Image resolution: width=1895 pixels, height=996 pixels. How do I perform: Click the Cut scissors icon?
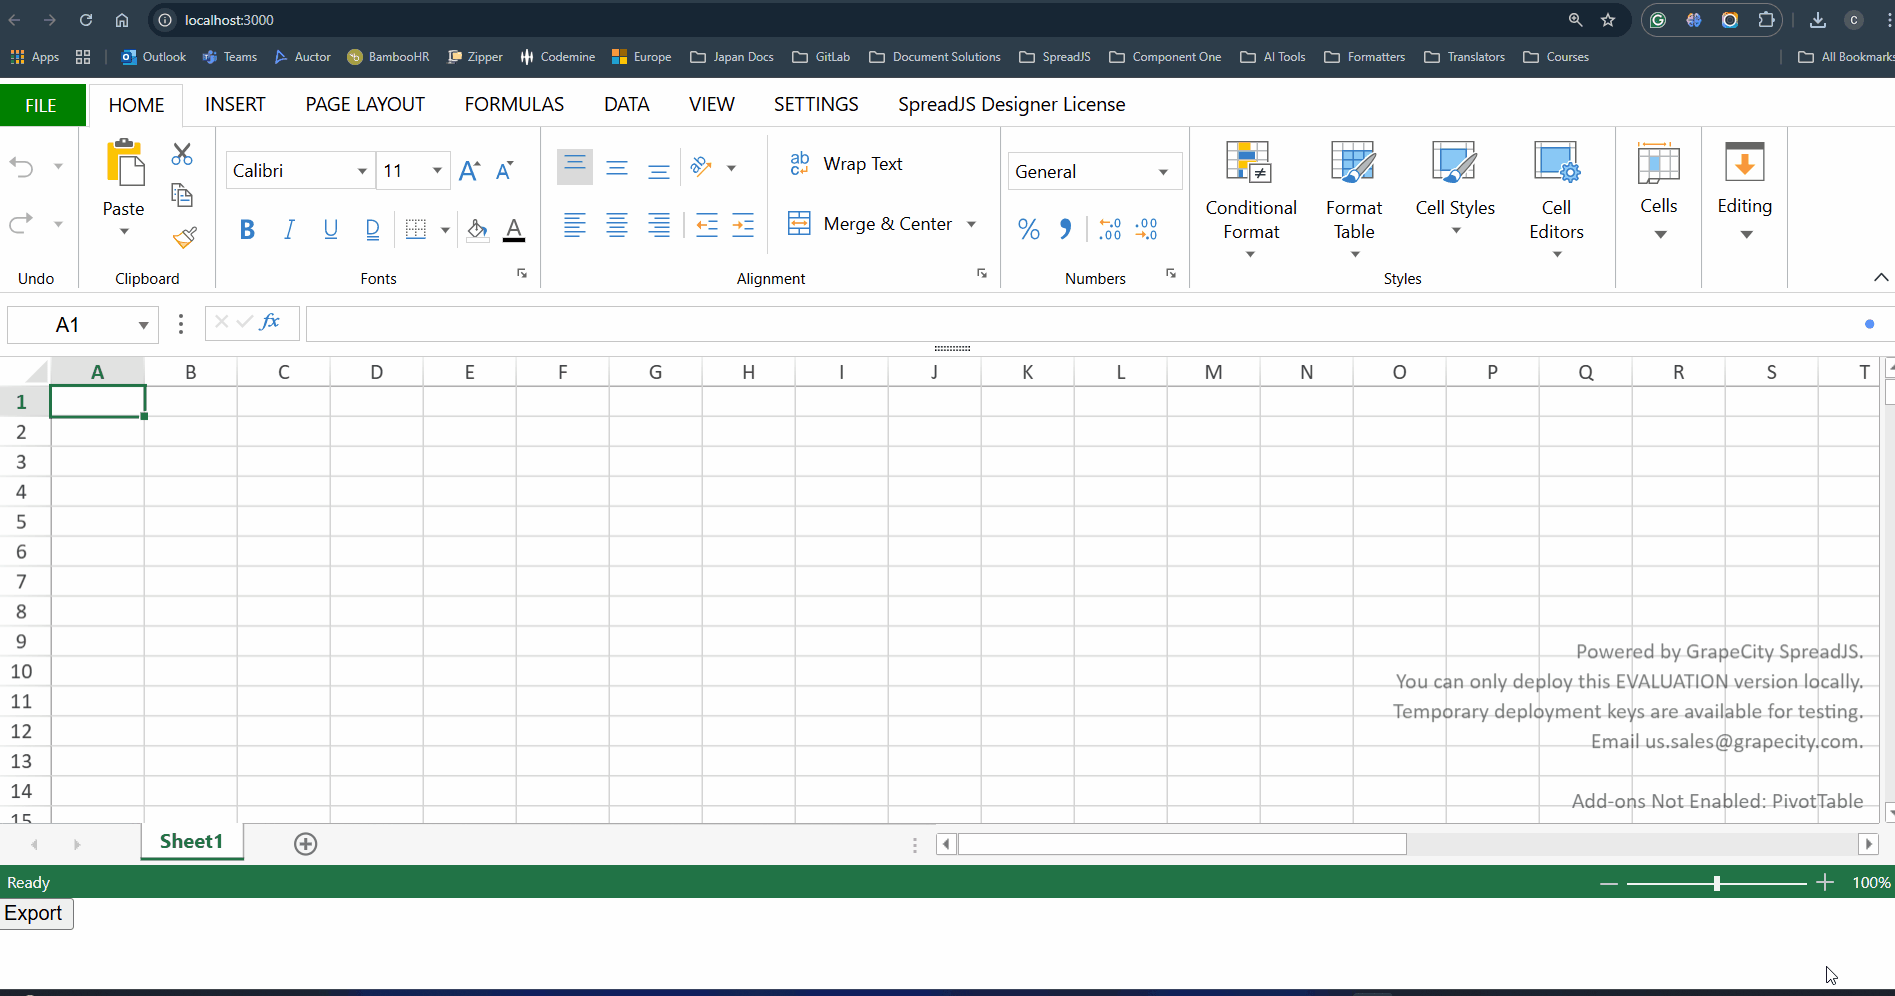[x=182, y=154]
